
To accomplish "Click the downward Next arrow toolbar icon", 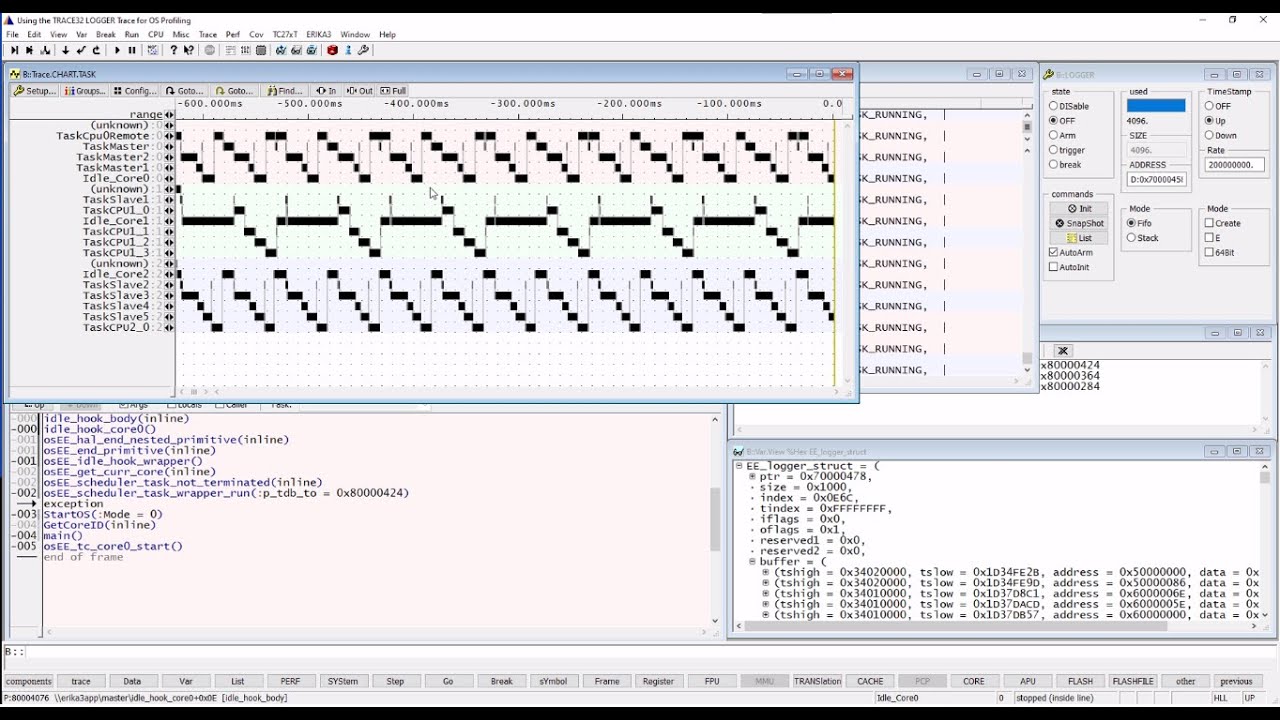I will pos(65,50).
